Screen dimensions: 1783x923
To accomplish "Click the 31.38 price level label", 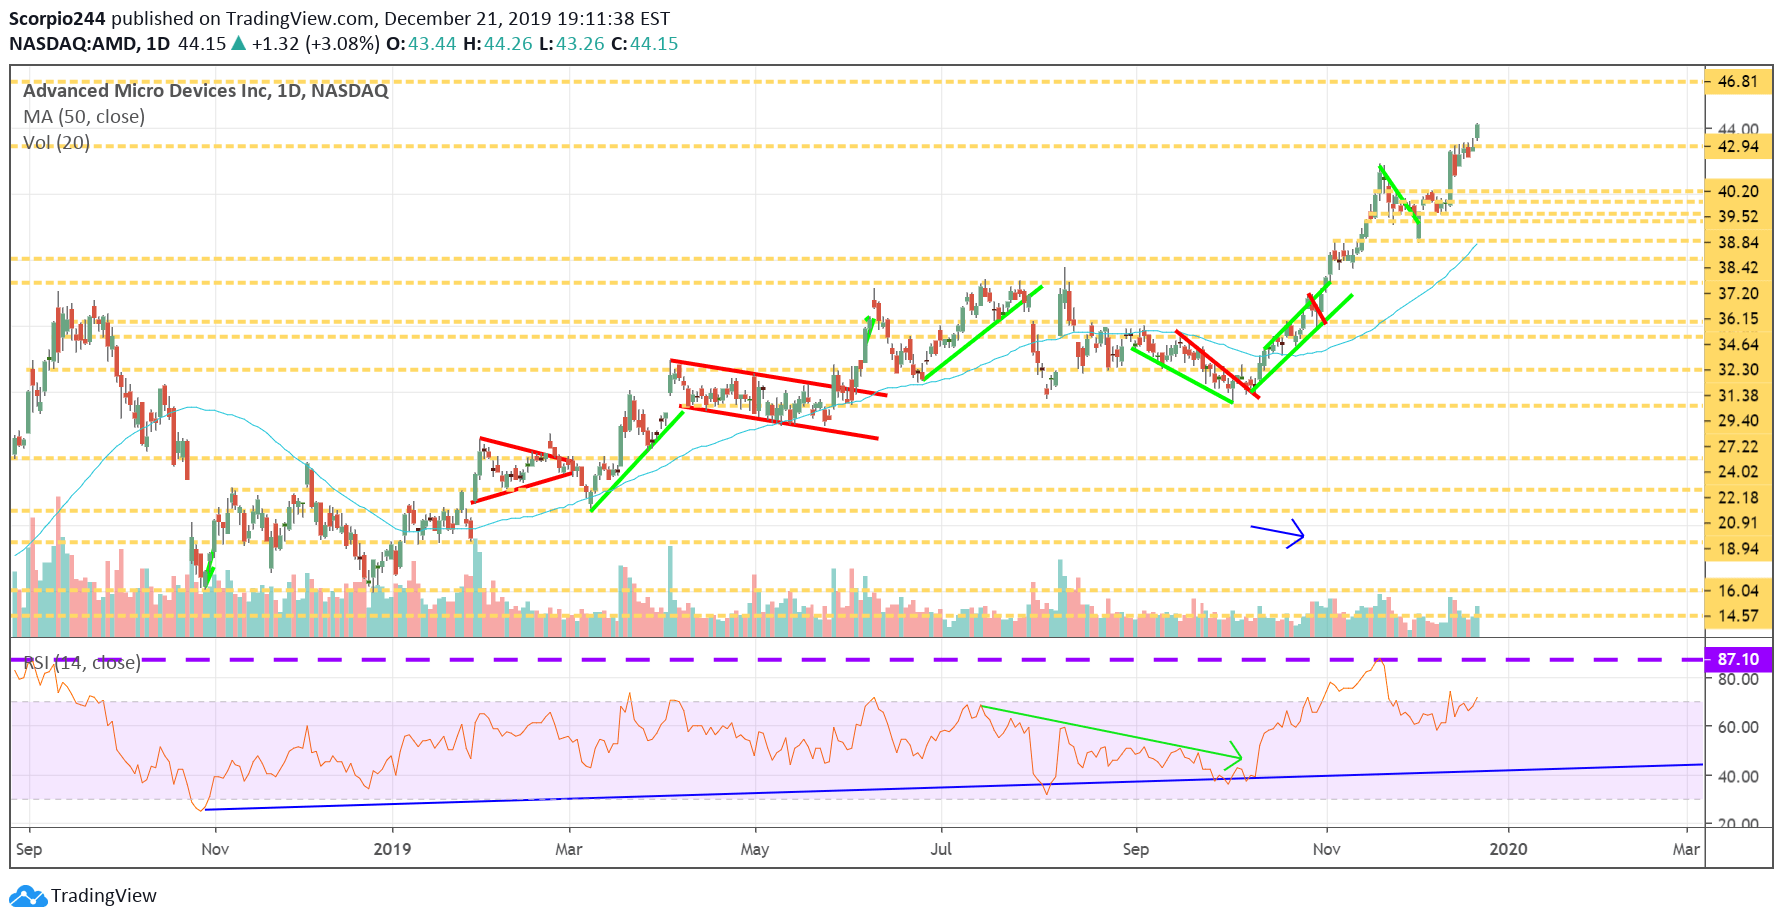I will (x=1738, y=395).
